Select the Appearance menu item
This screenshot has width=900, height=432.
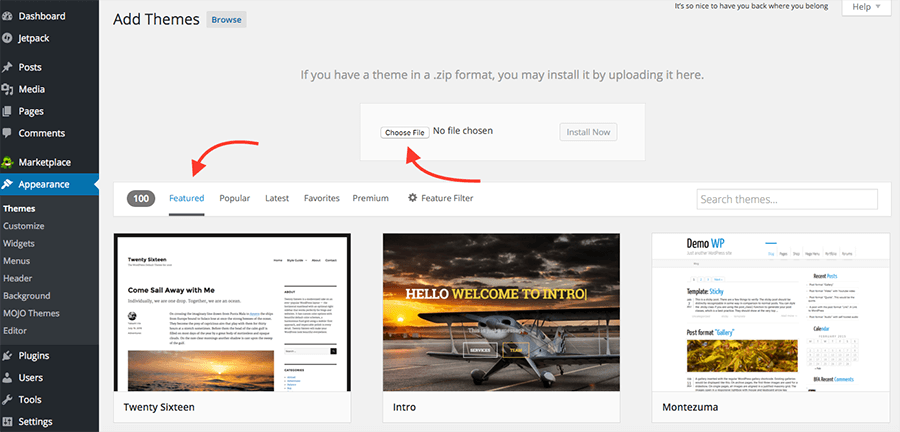click(49, 184)
